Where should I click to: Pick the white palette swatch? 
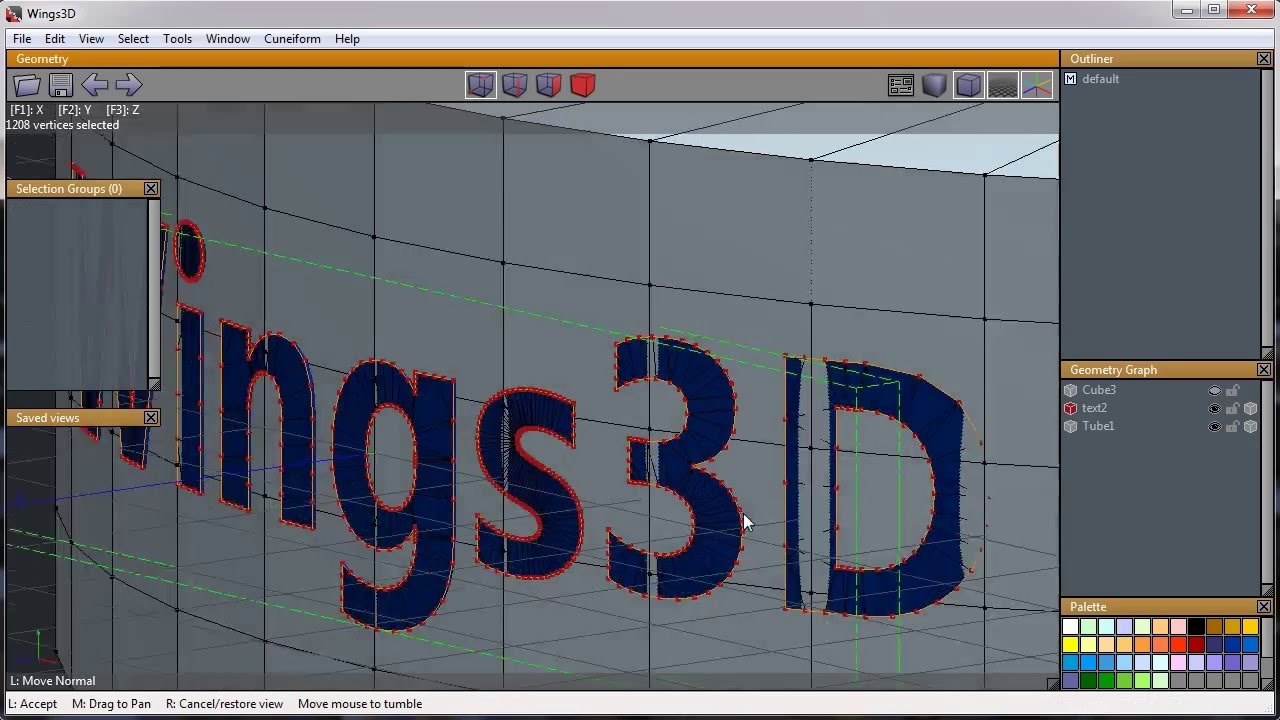click(1070, 627)
